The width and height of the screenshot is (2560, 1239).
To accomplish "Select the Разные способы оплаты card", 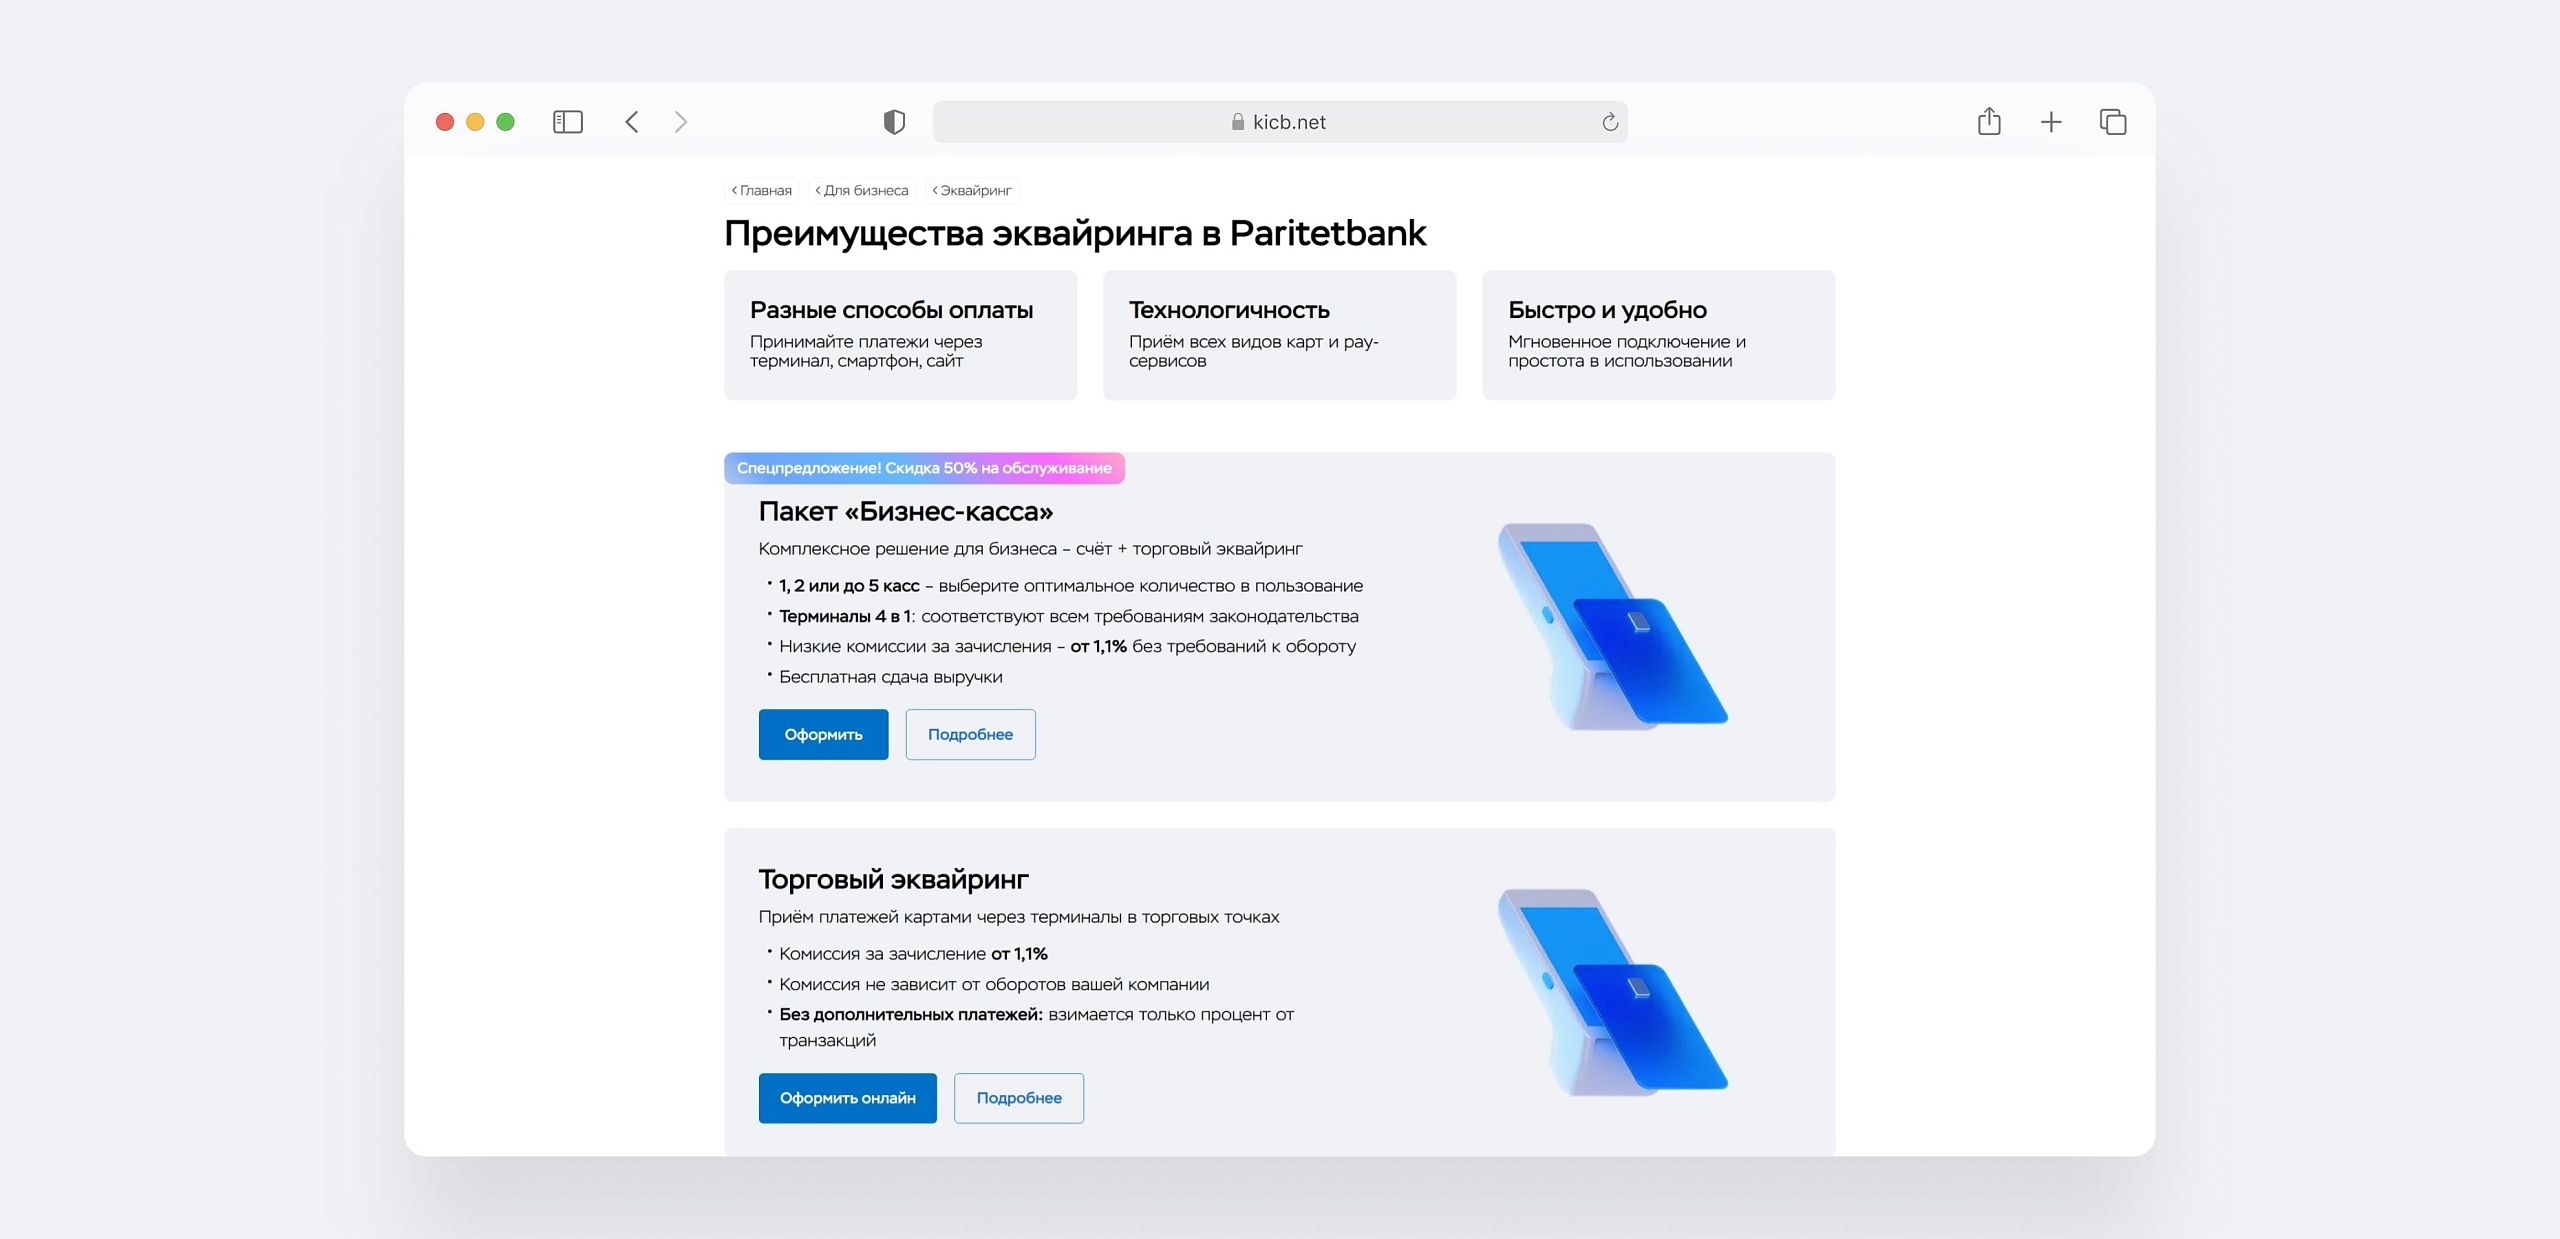I will tap(900, 335).
